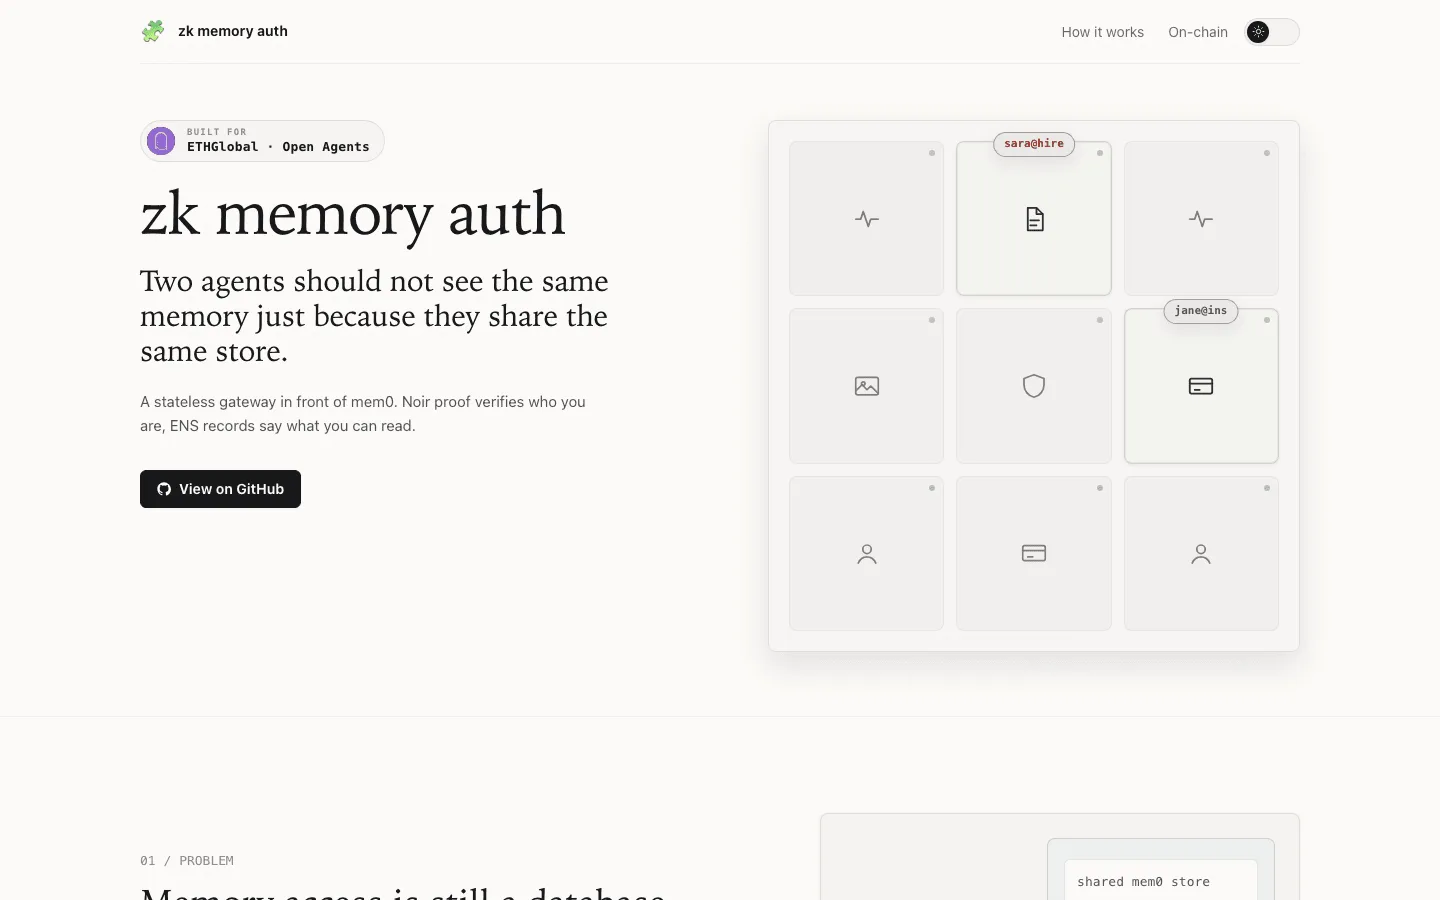The height and width of the screenshot is (900, 1440).
Task: Click the View on GitHub button
Action: point(220,489)
